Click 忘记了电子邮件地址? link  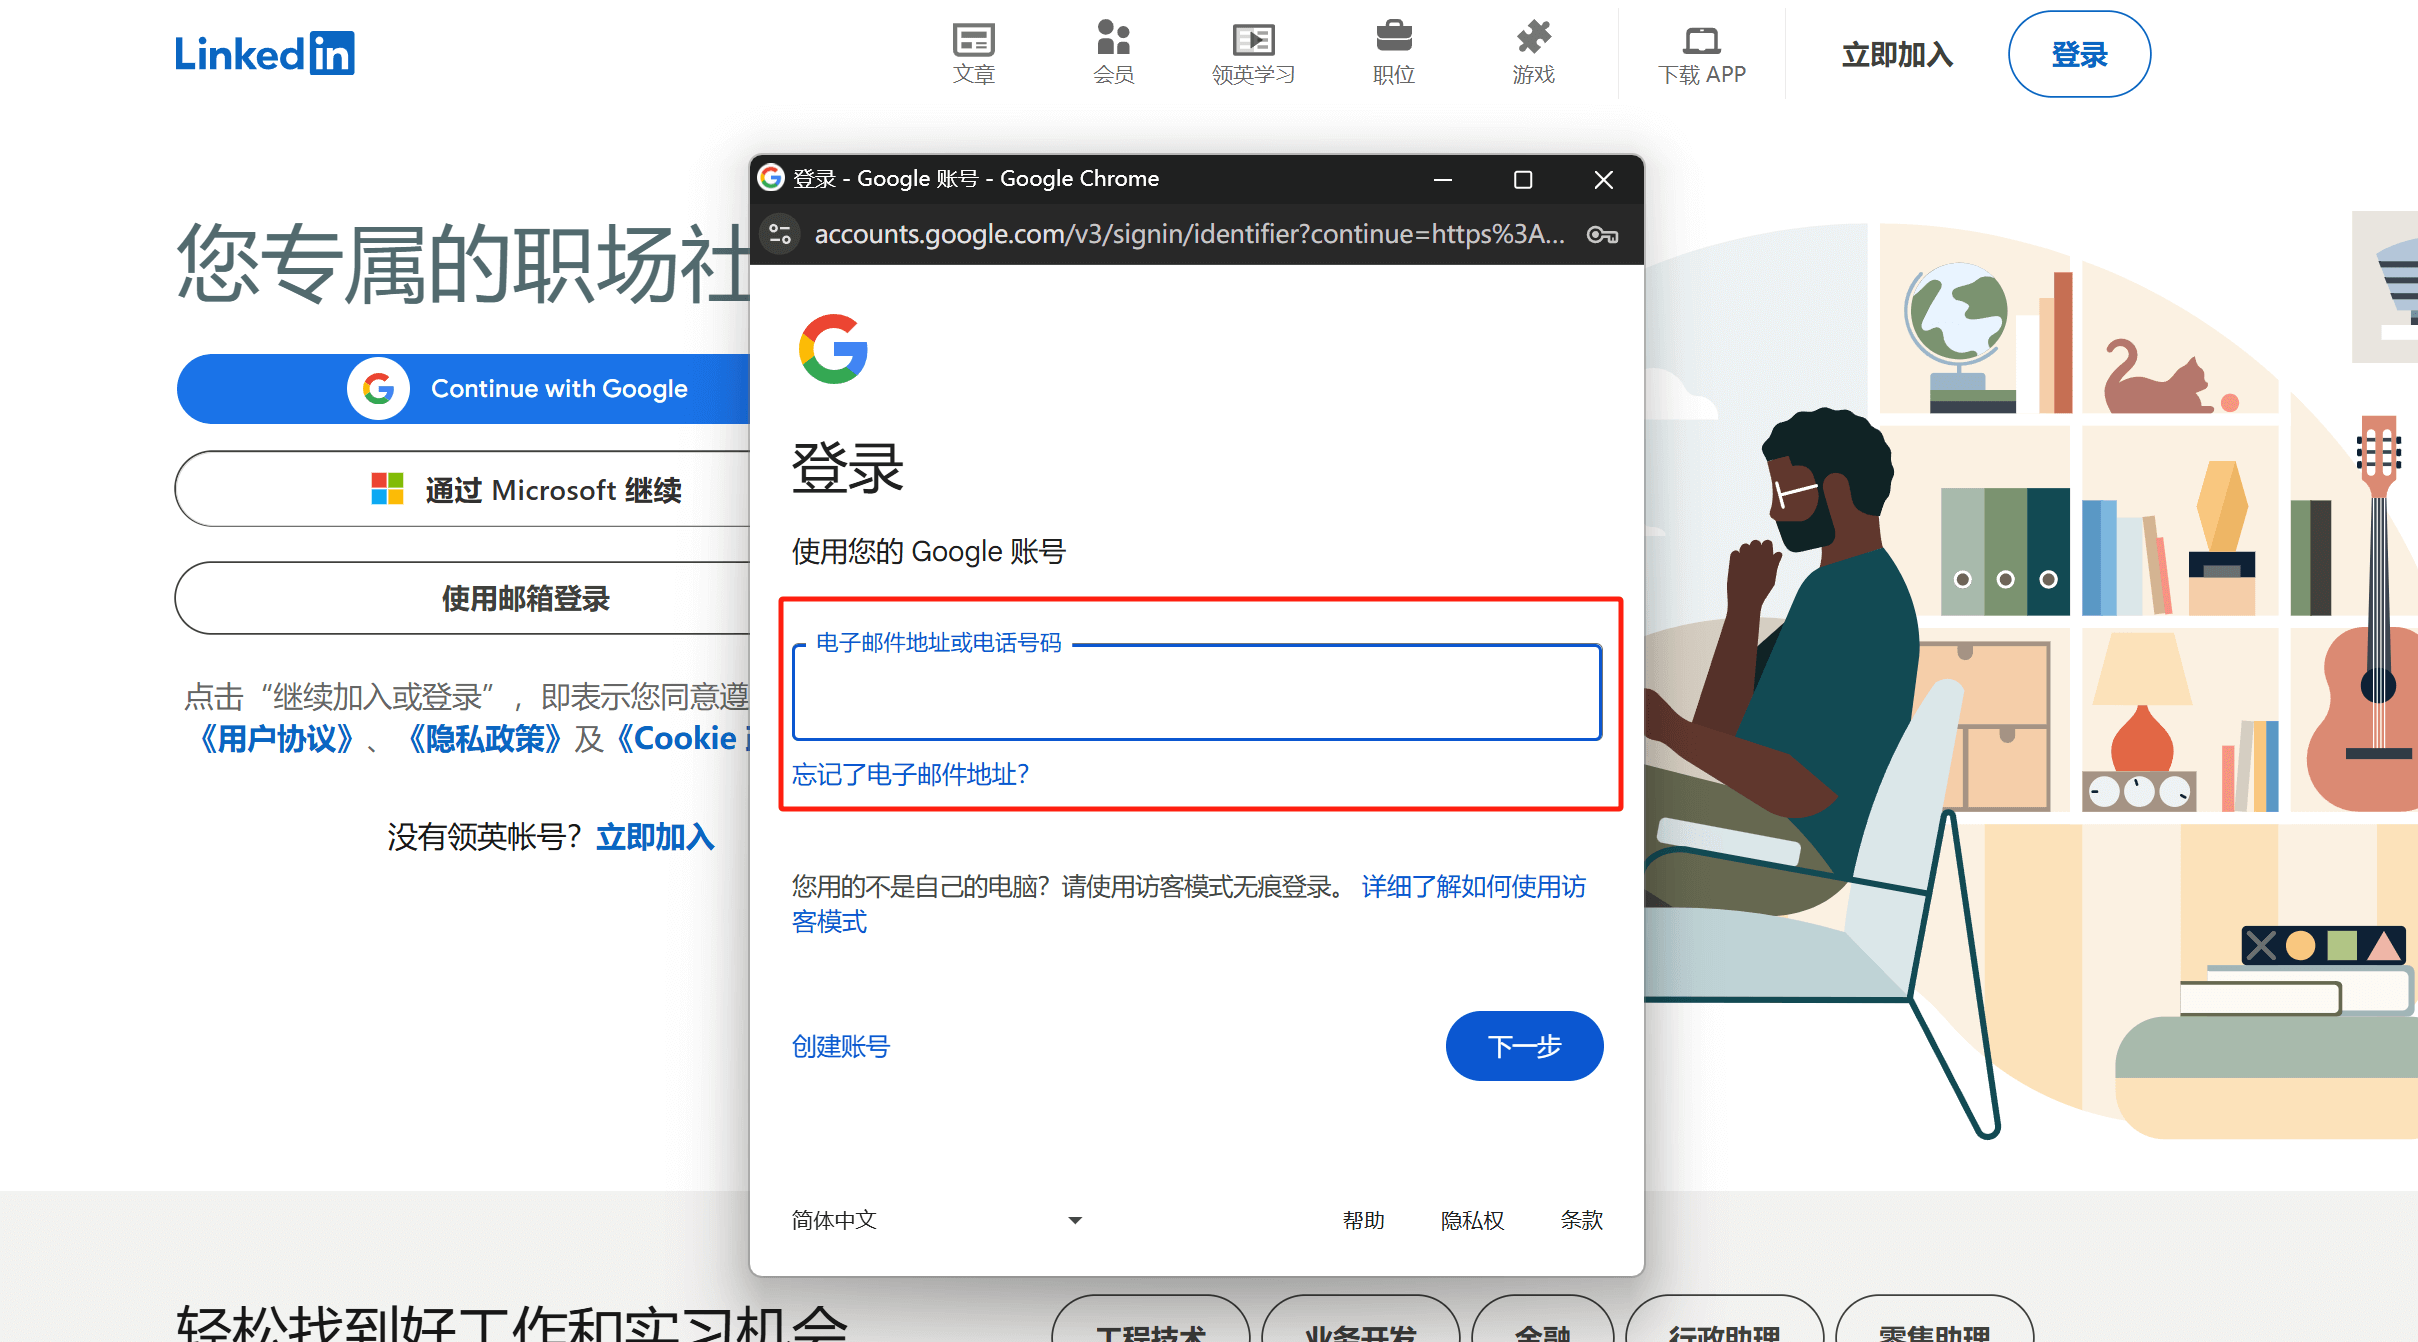911,775
